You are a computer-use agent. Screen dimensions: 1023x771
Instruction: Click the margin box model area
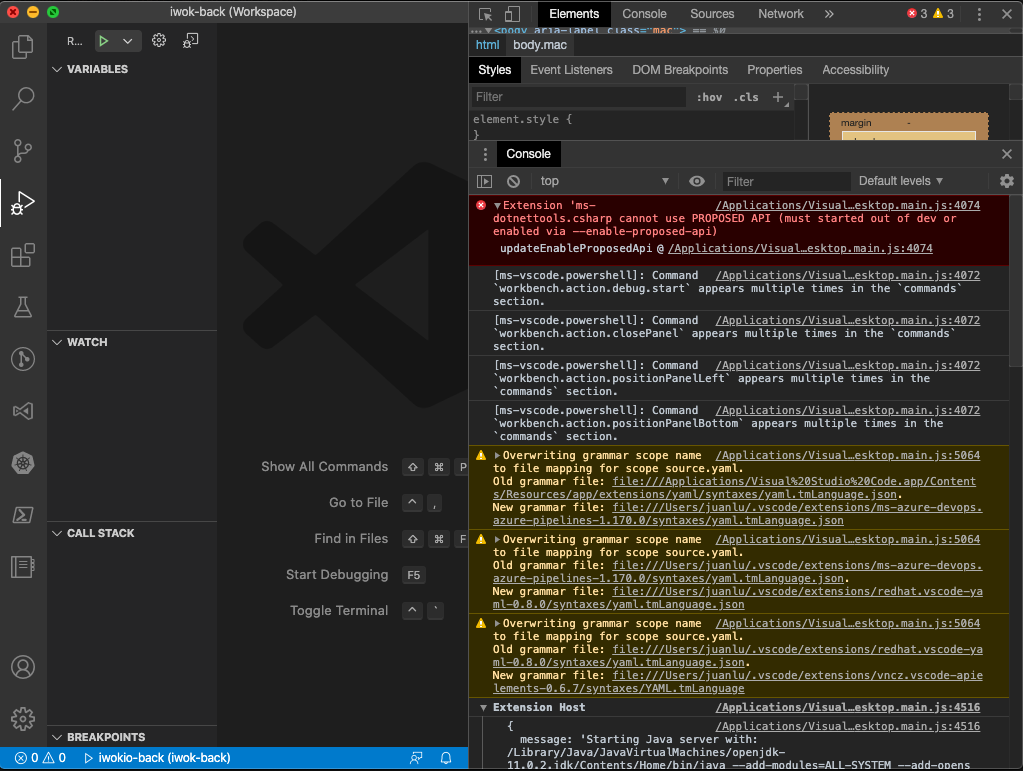(908, 126)
